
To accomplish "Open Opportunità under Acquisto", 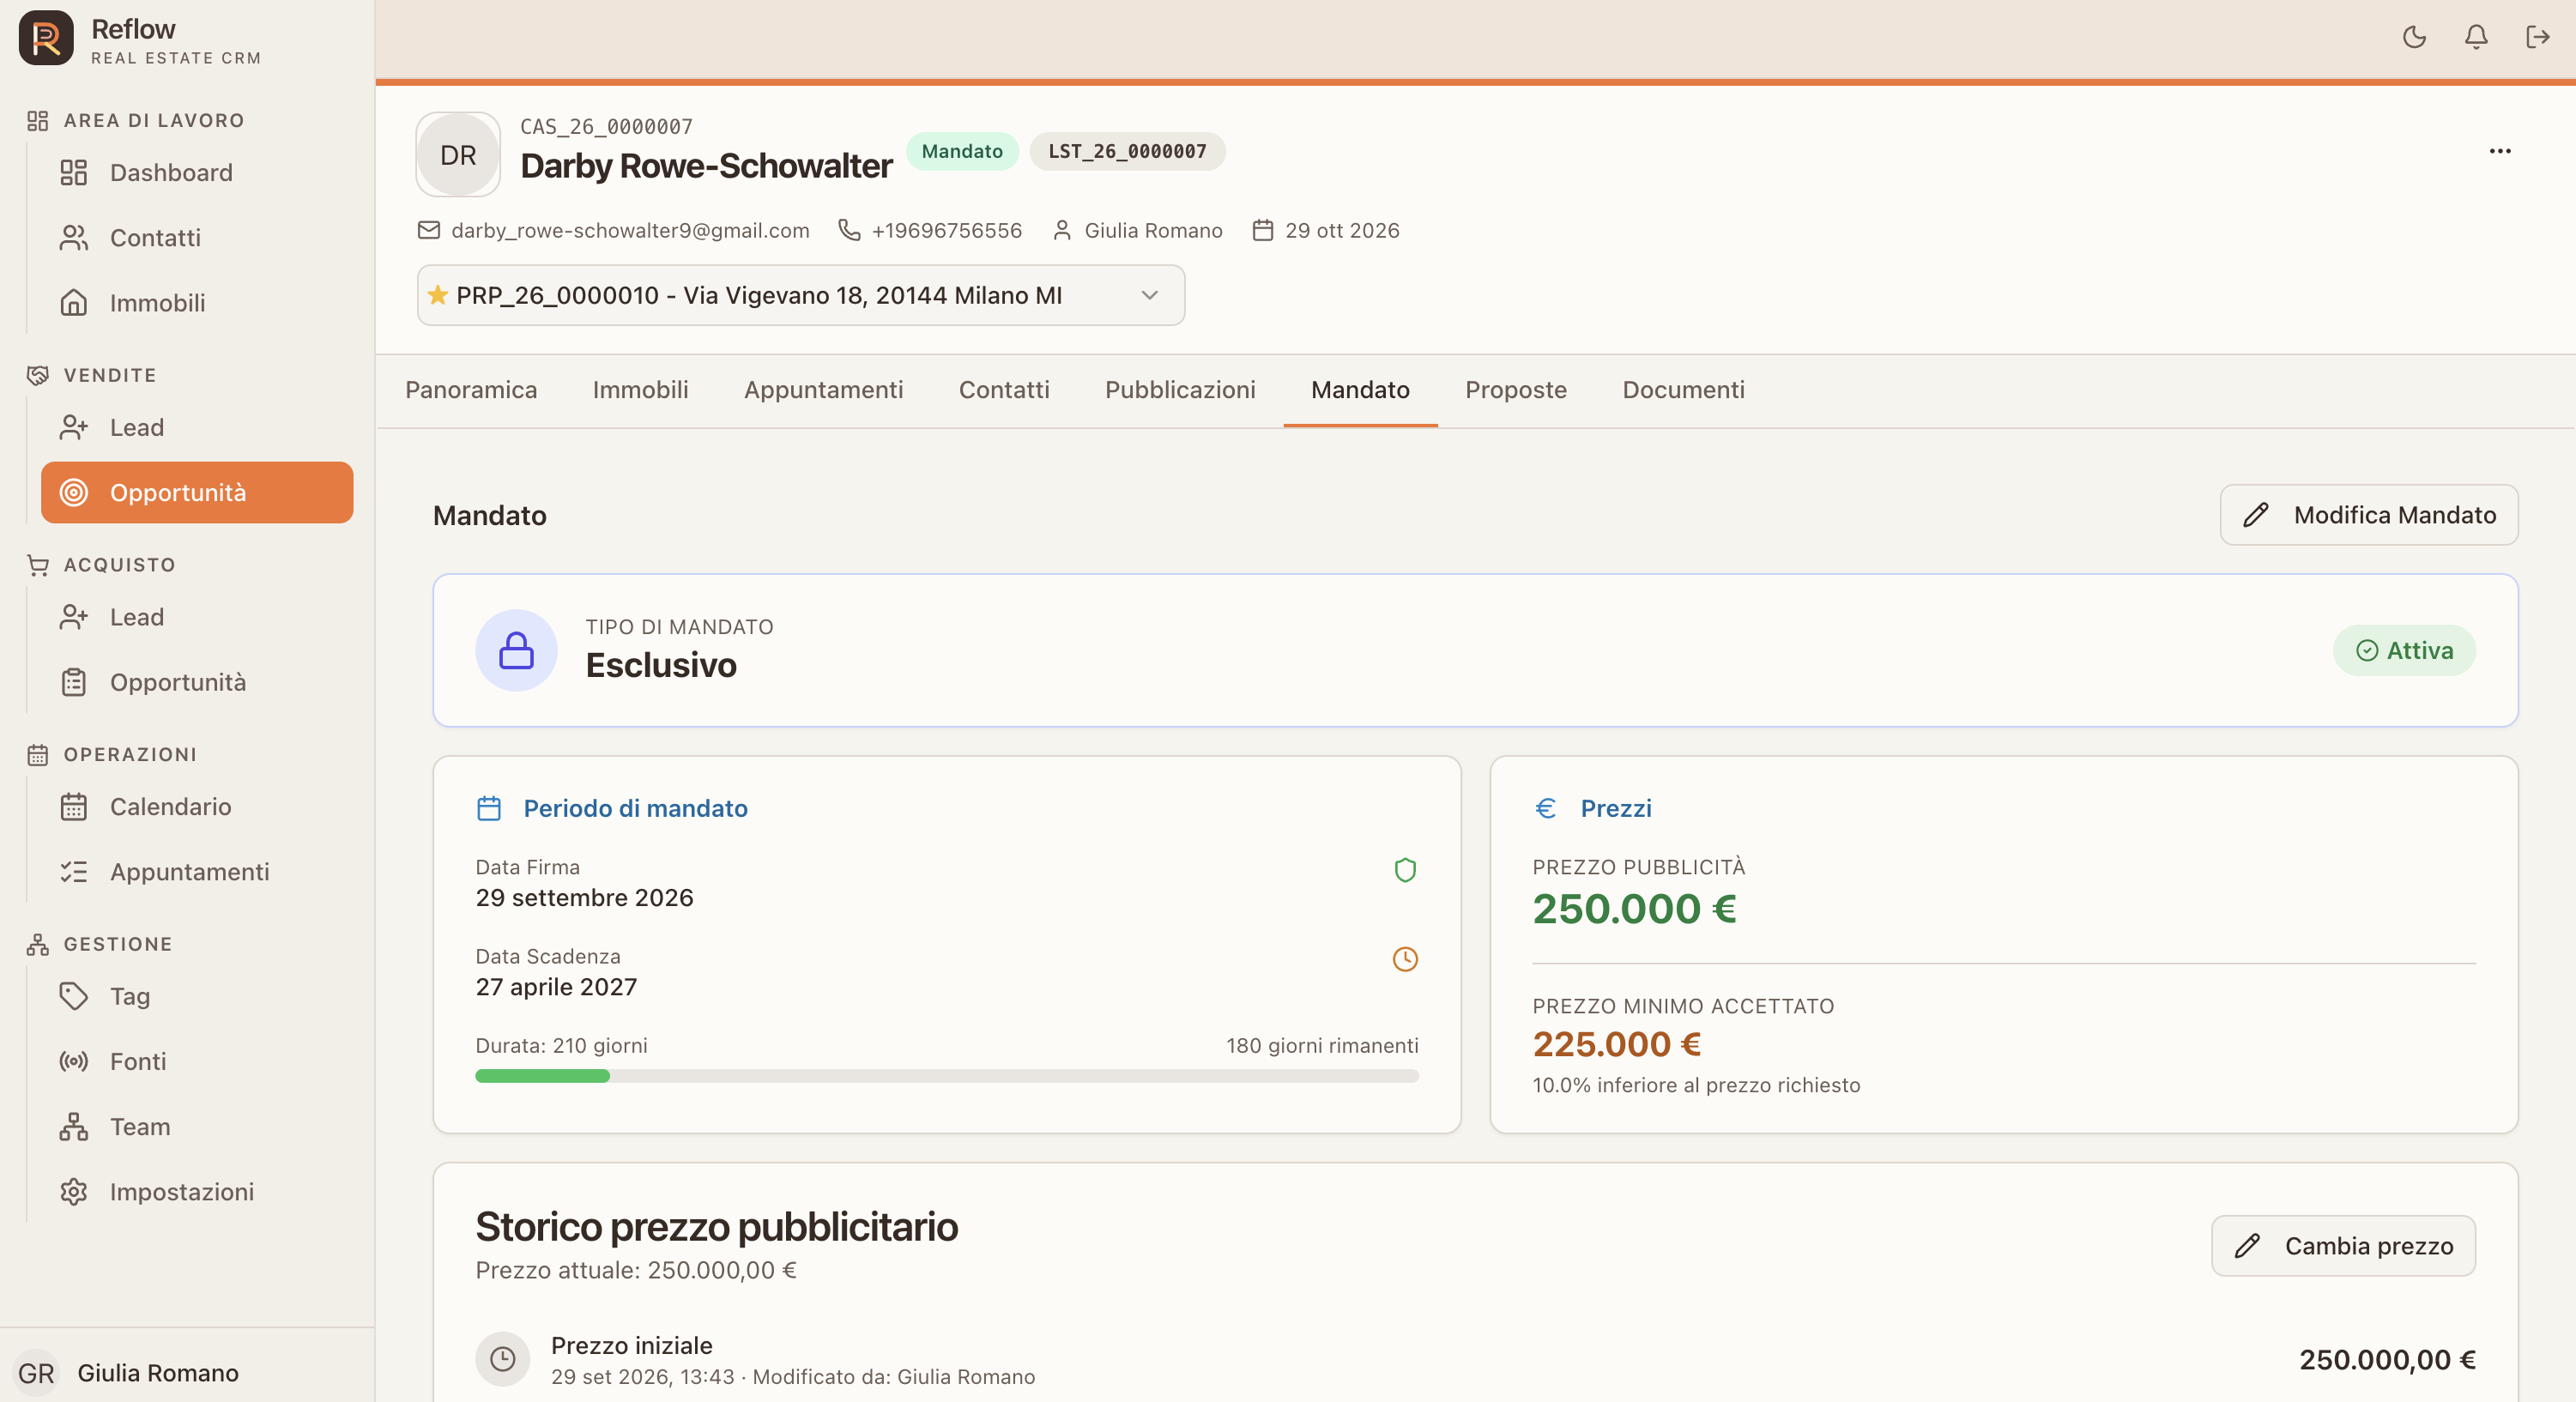I will [197, 682].
